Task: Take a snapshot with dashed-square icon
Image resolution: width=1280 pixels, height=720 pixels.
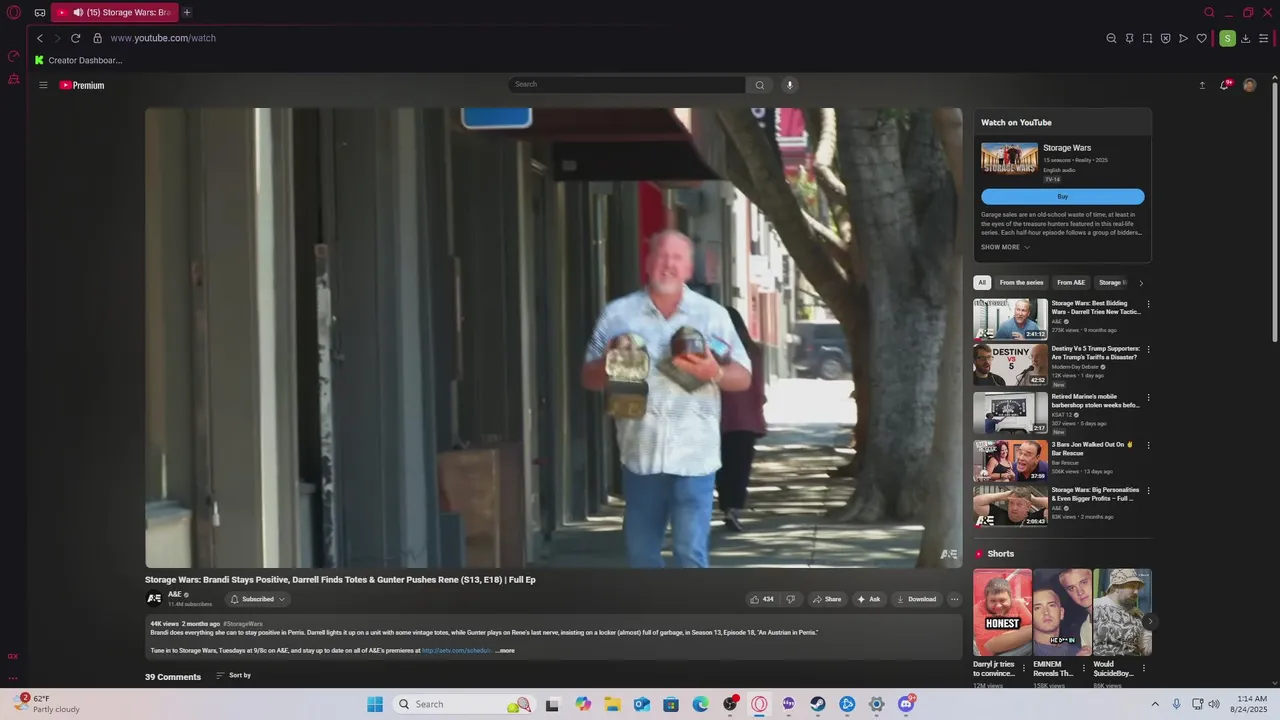Action: coord(1147,38)
